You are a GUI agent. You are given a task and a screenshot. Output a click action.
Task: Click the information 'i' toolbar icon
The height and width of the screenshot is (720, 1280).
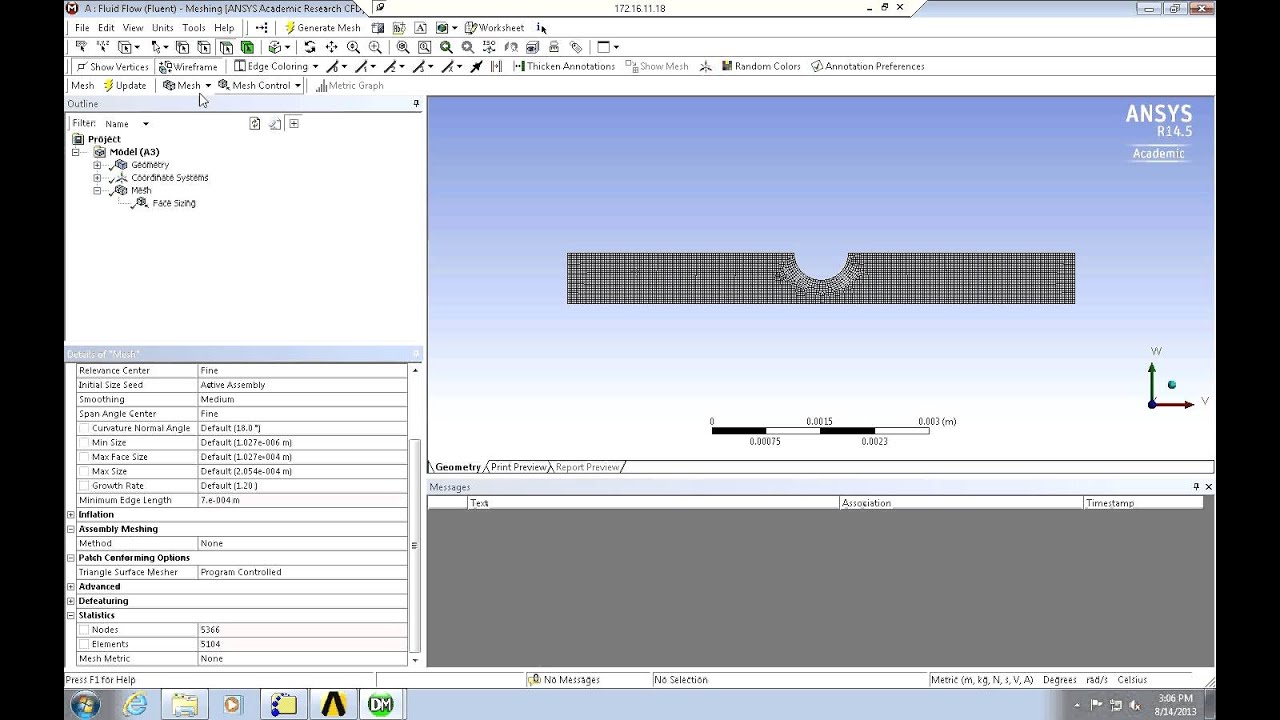[541, 28]
